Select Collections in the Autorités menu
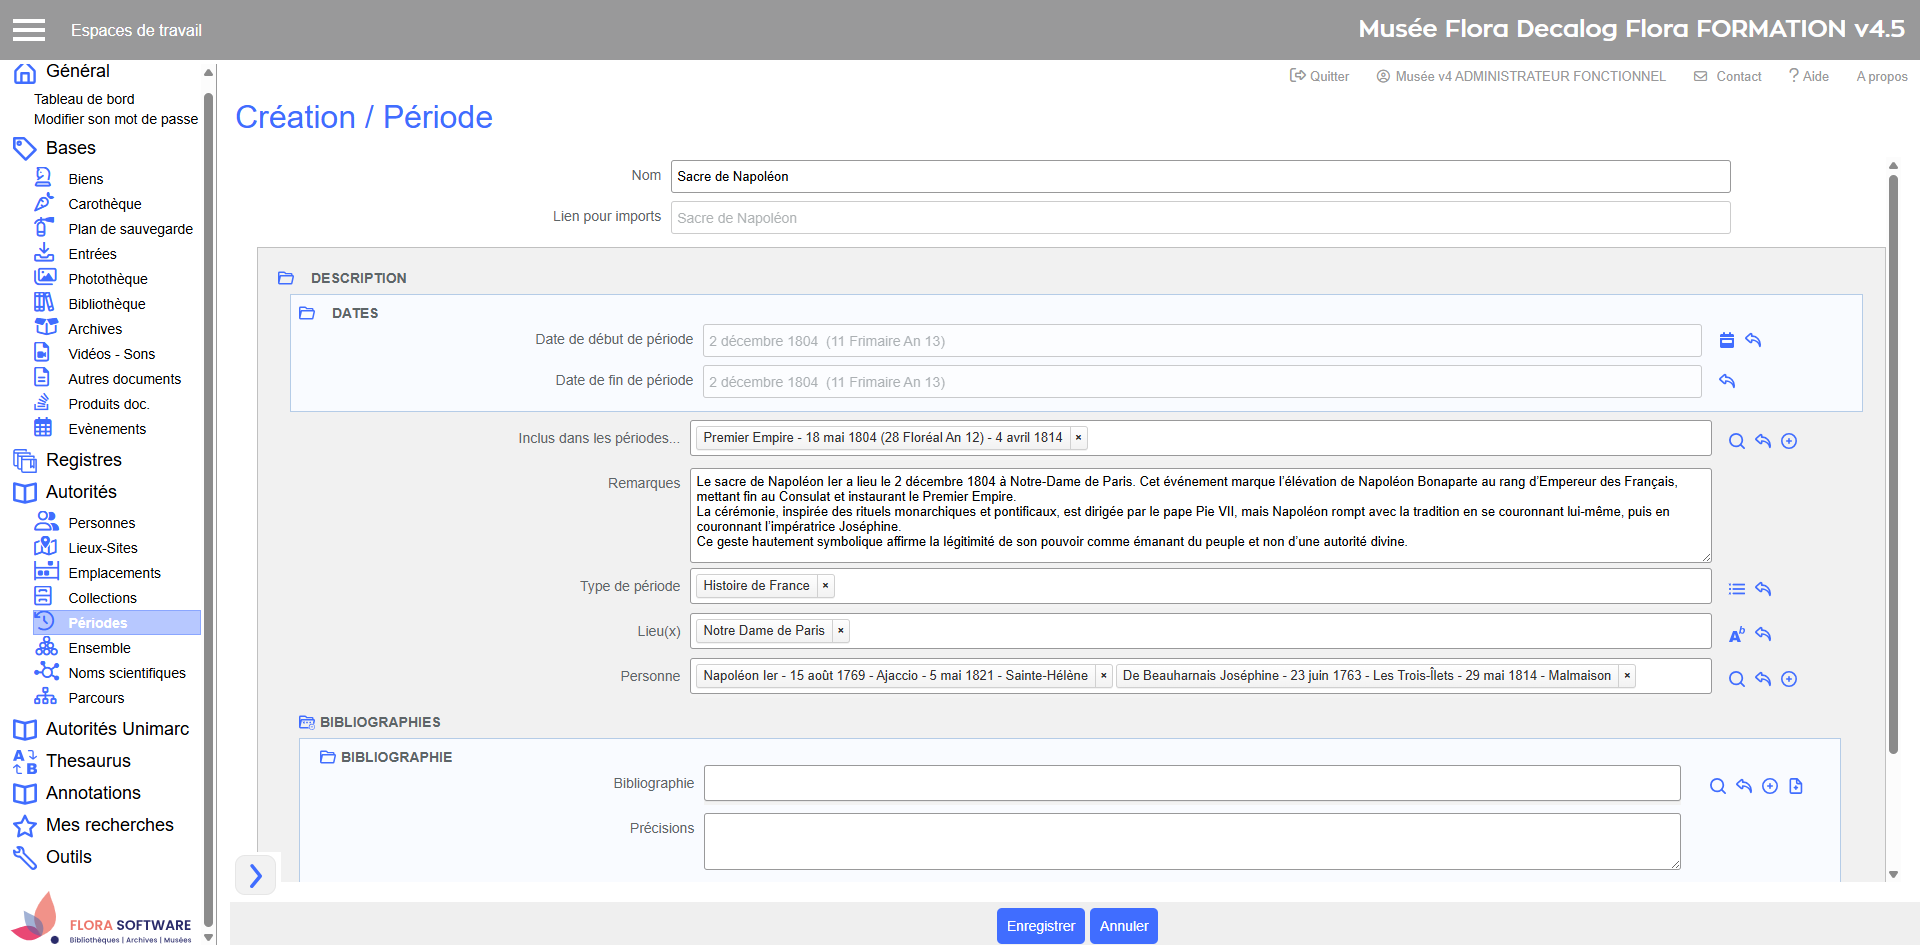This screenshot has height=945, width=1920. pyautogui.click(x=102, y=598)
